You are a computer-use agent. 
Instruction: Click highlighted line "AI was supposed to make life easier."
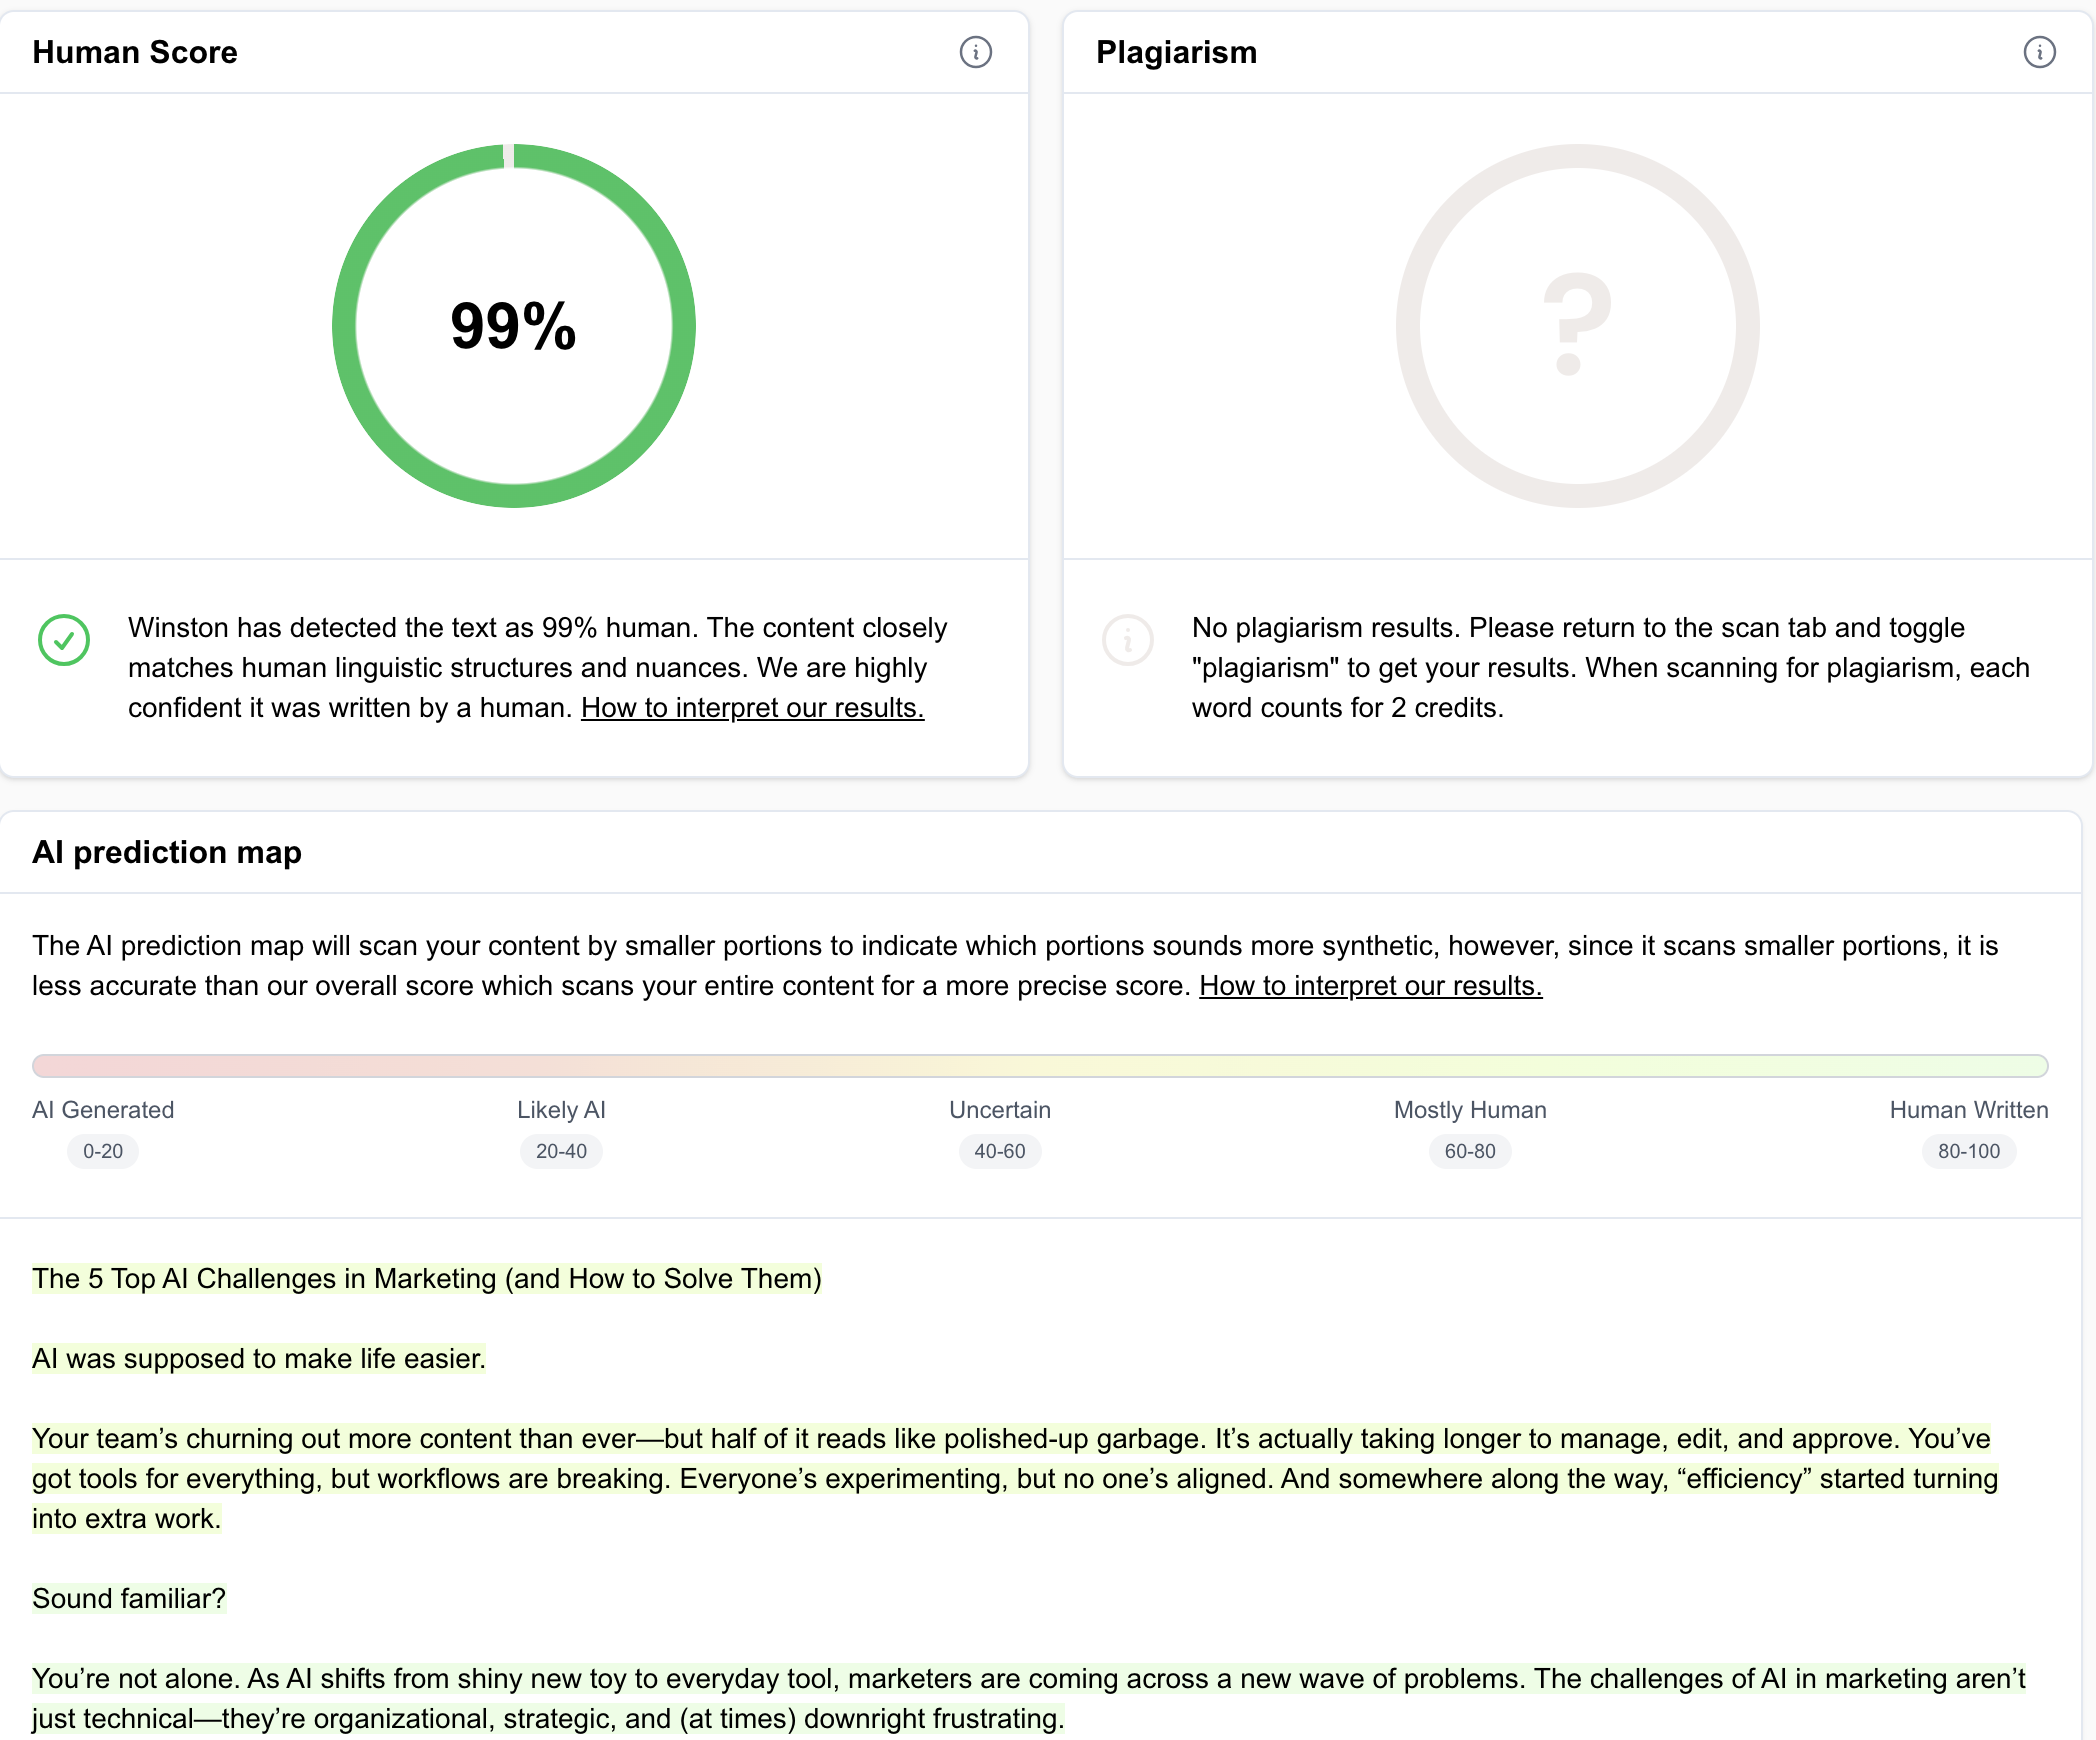259,1359
